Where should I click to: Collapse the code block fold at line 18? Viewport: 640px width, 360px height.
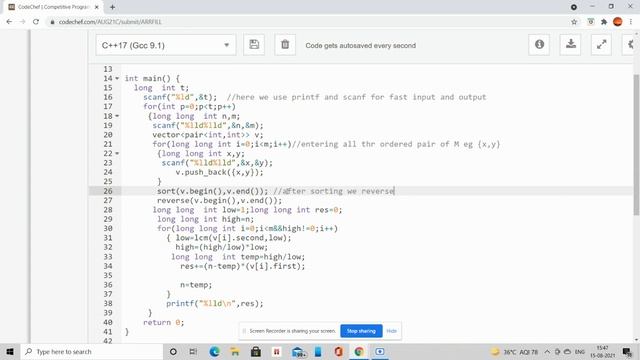tap(117, 116)
